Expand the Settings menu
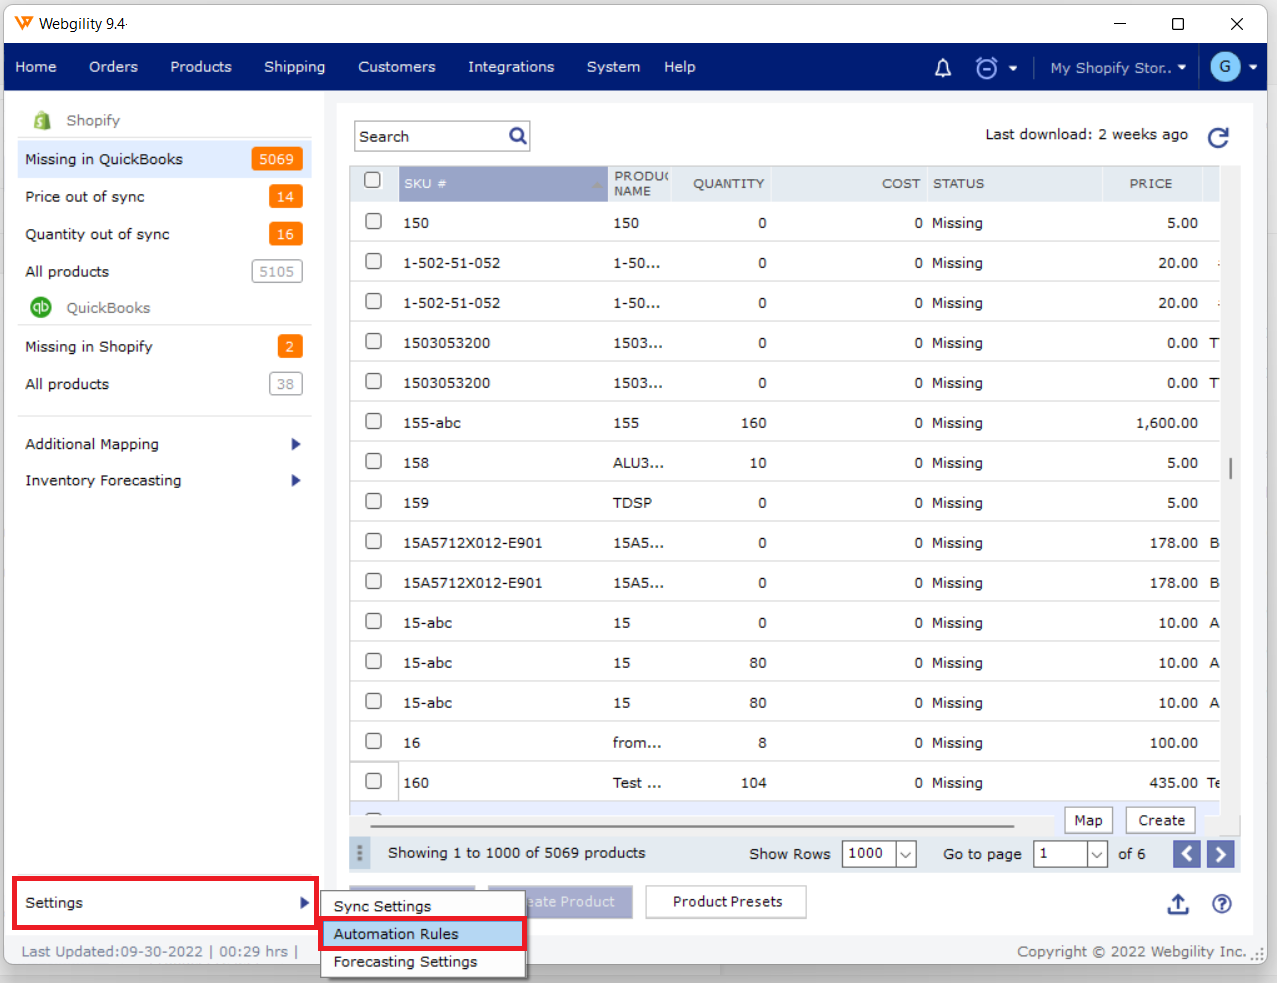Screen dimensions: 1277x983 point(165,903)
